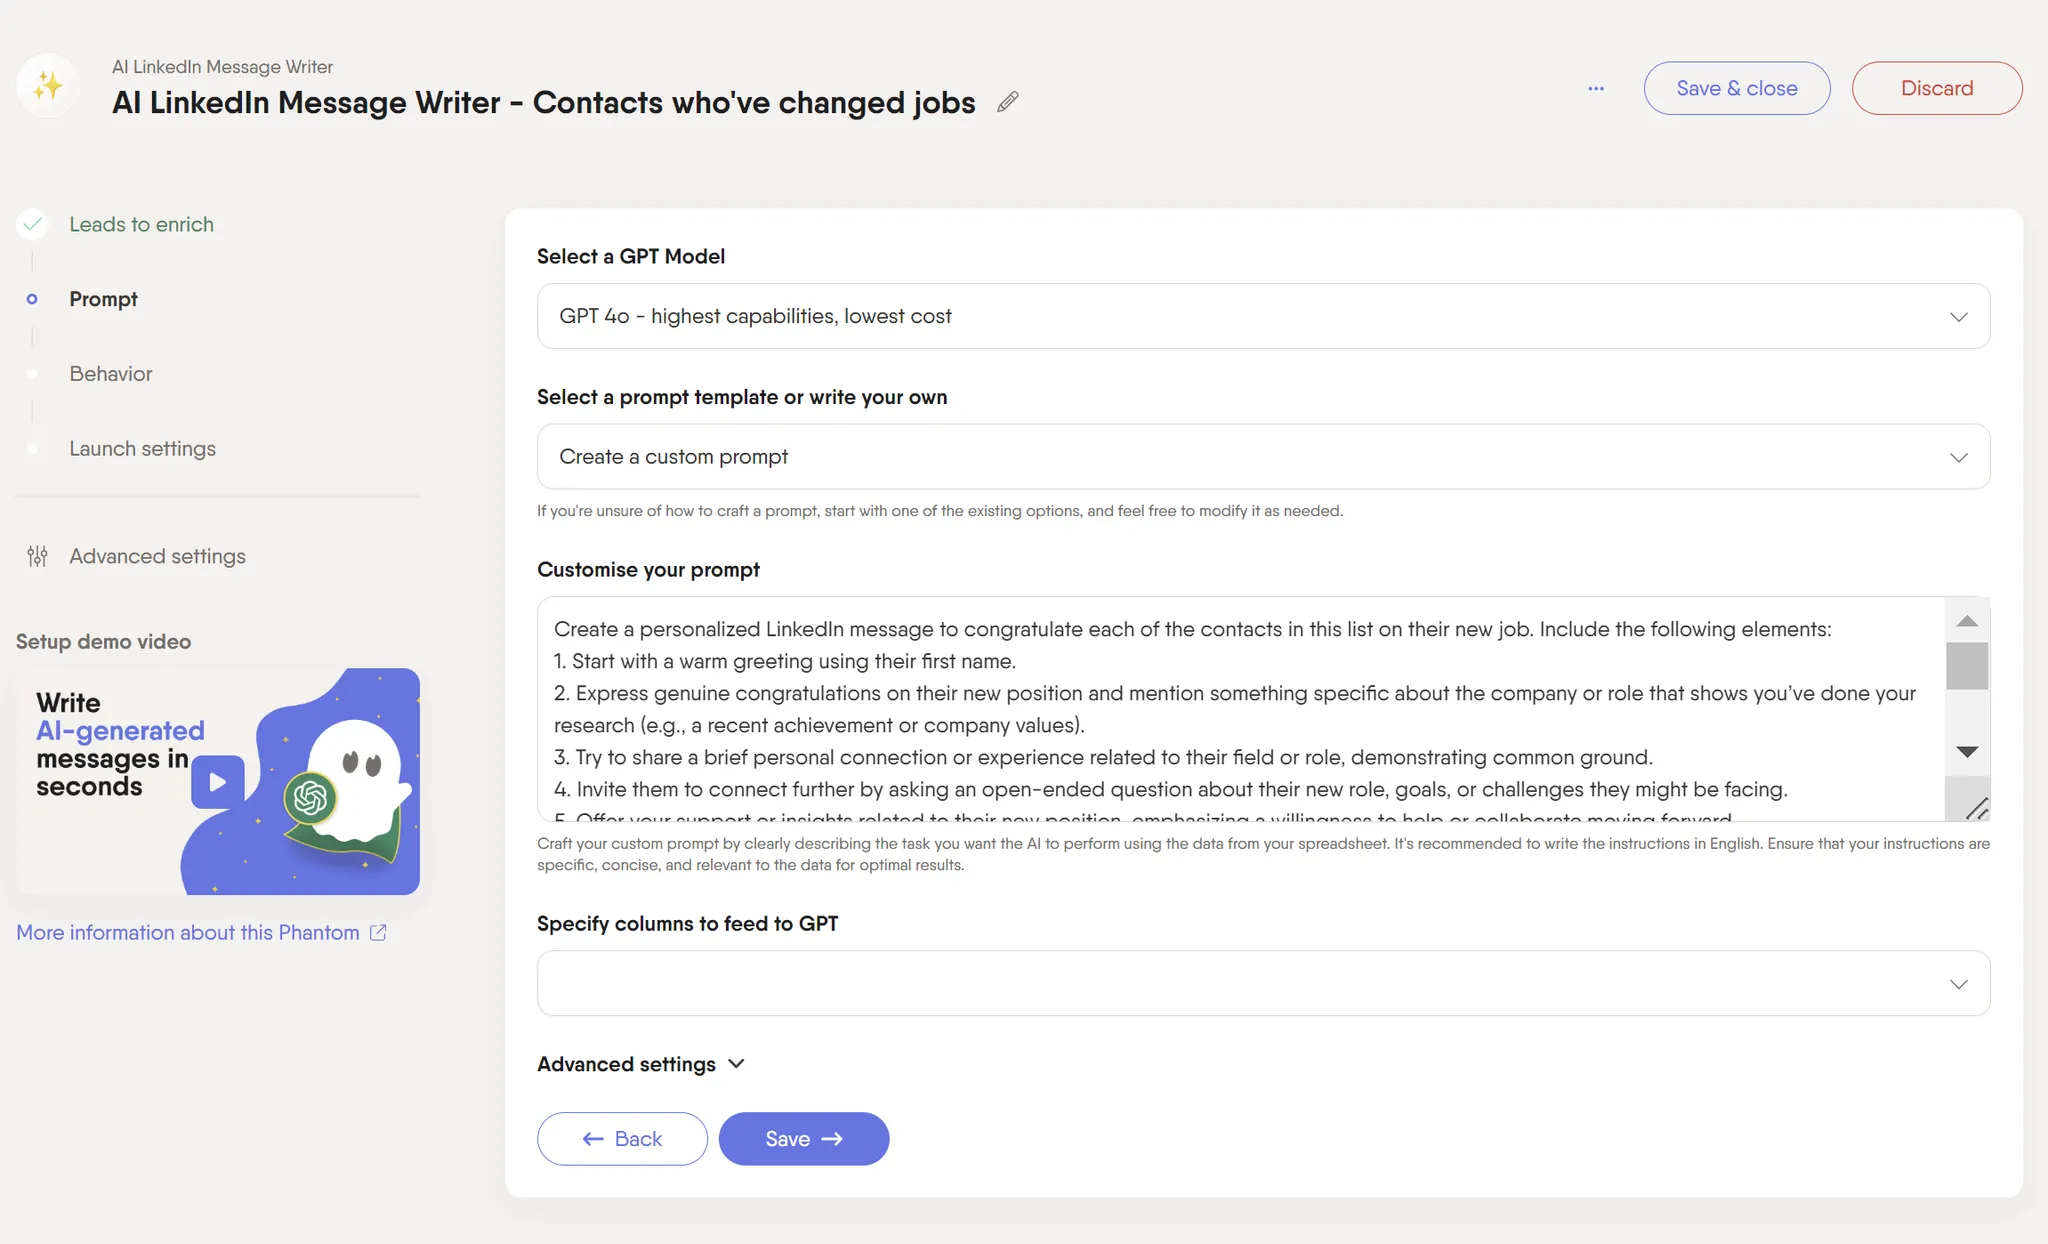2048x1244 pixels.
Task: Click the pencil icon to rename Phantom
Action: tap(1008, 102)
